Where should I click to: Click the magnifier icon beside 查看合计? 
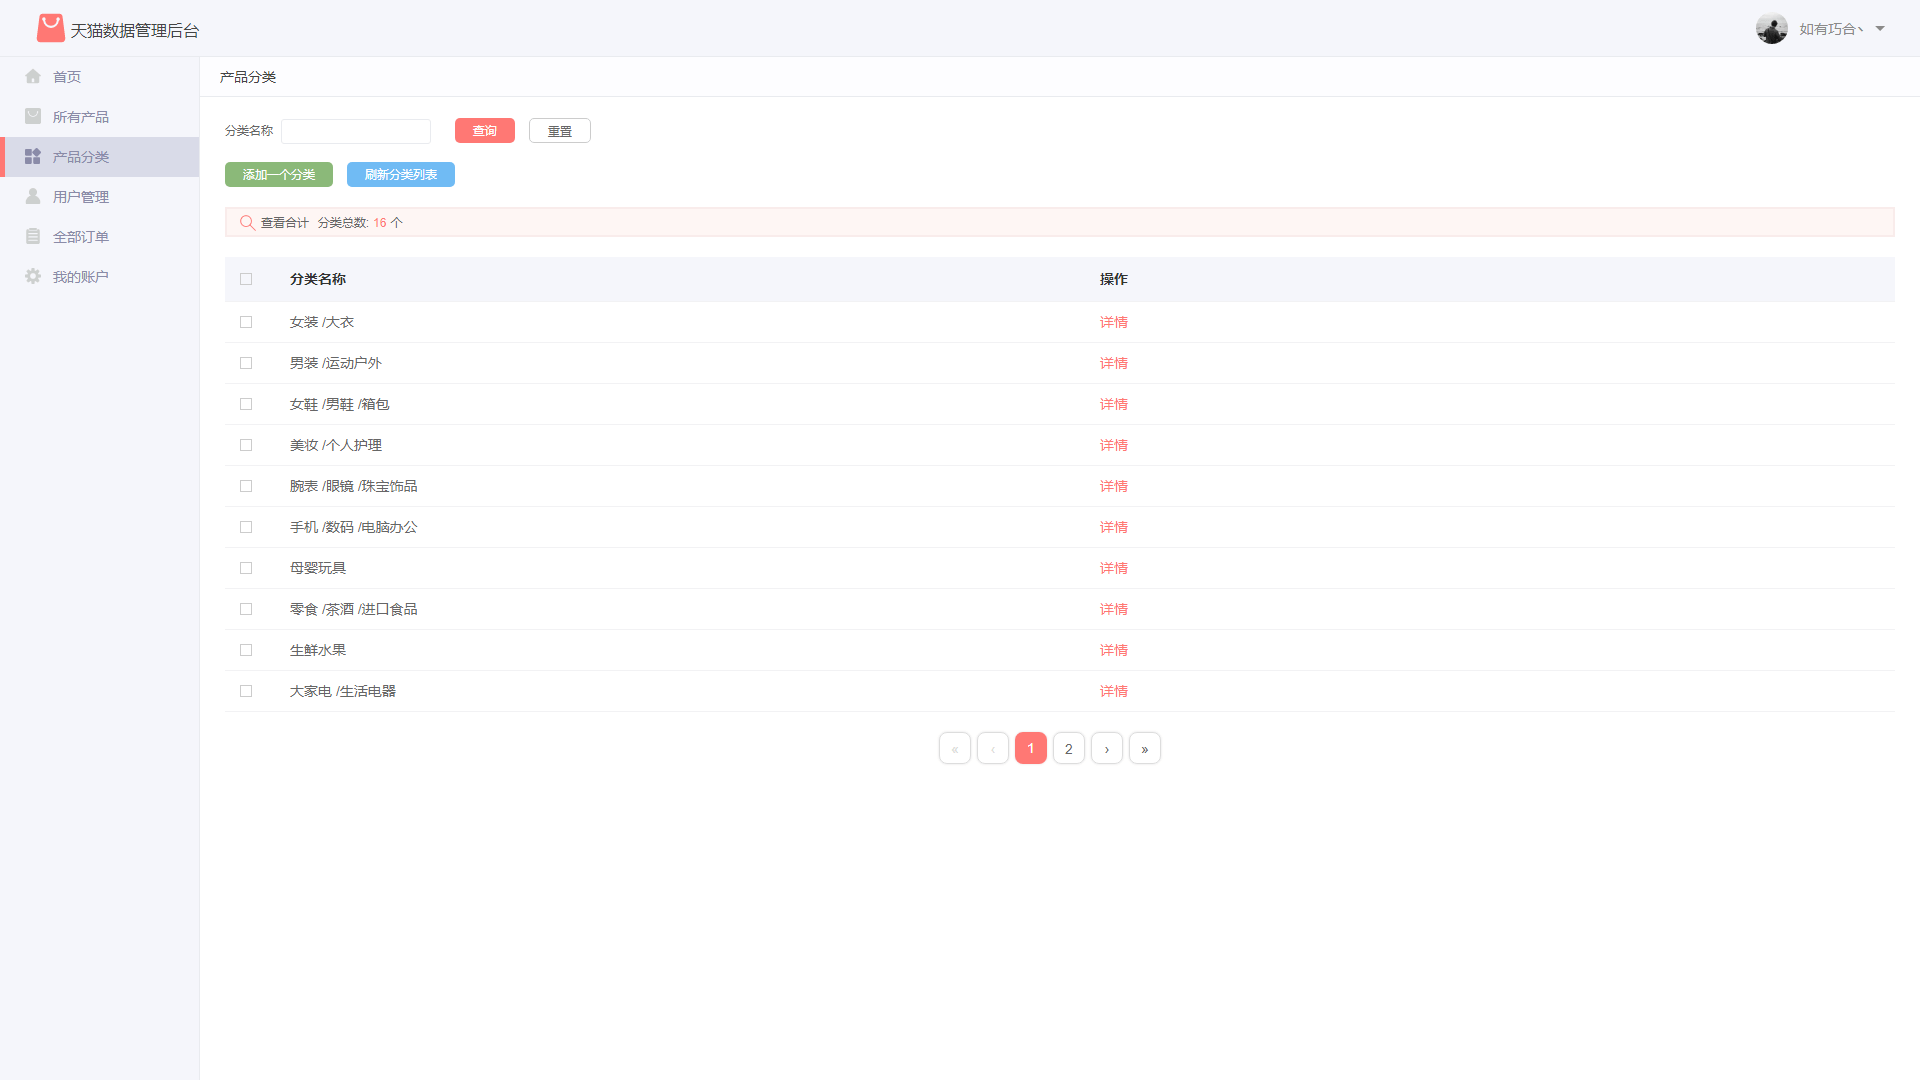tap(247, 222)
